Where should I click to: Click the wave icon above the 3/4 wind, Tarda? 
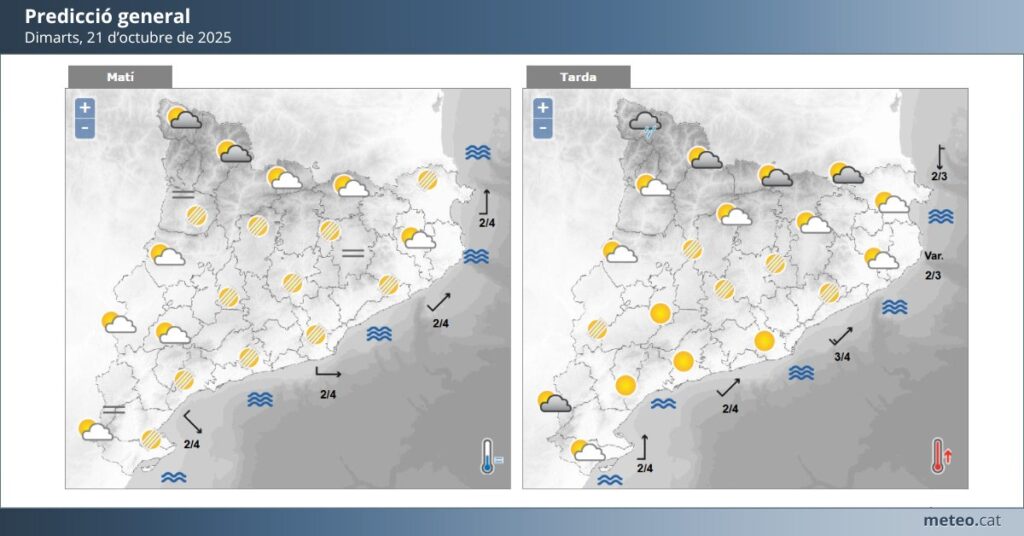(895, 307)
